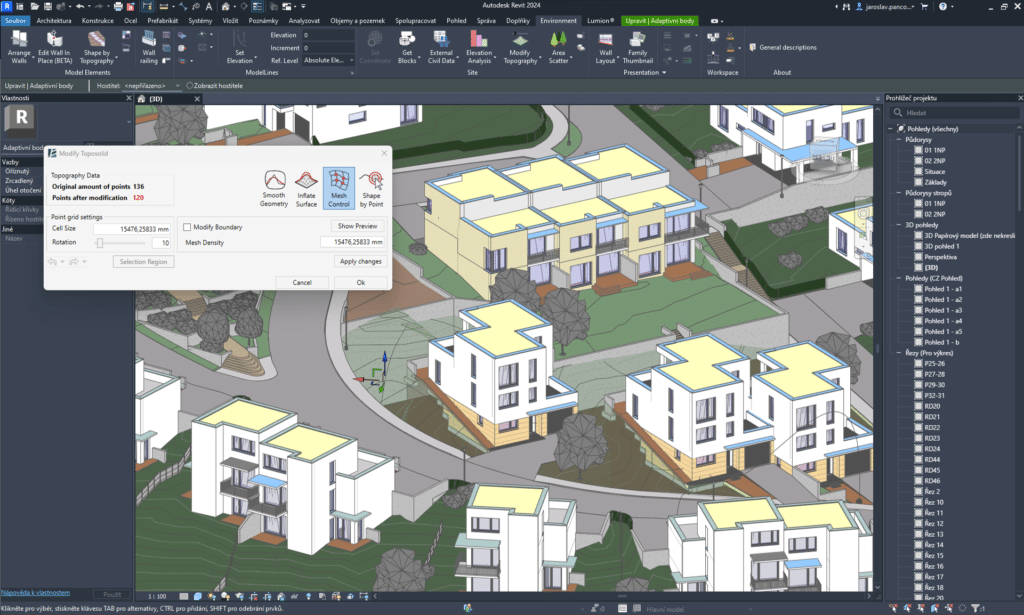Click the Family Thumbnail tool

pos(637,47)
